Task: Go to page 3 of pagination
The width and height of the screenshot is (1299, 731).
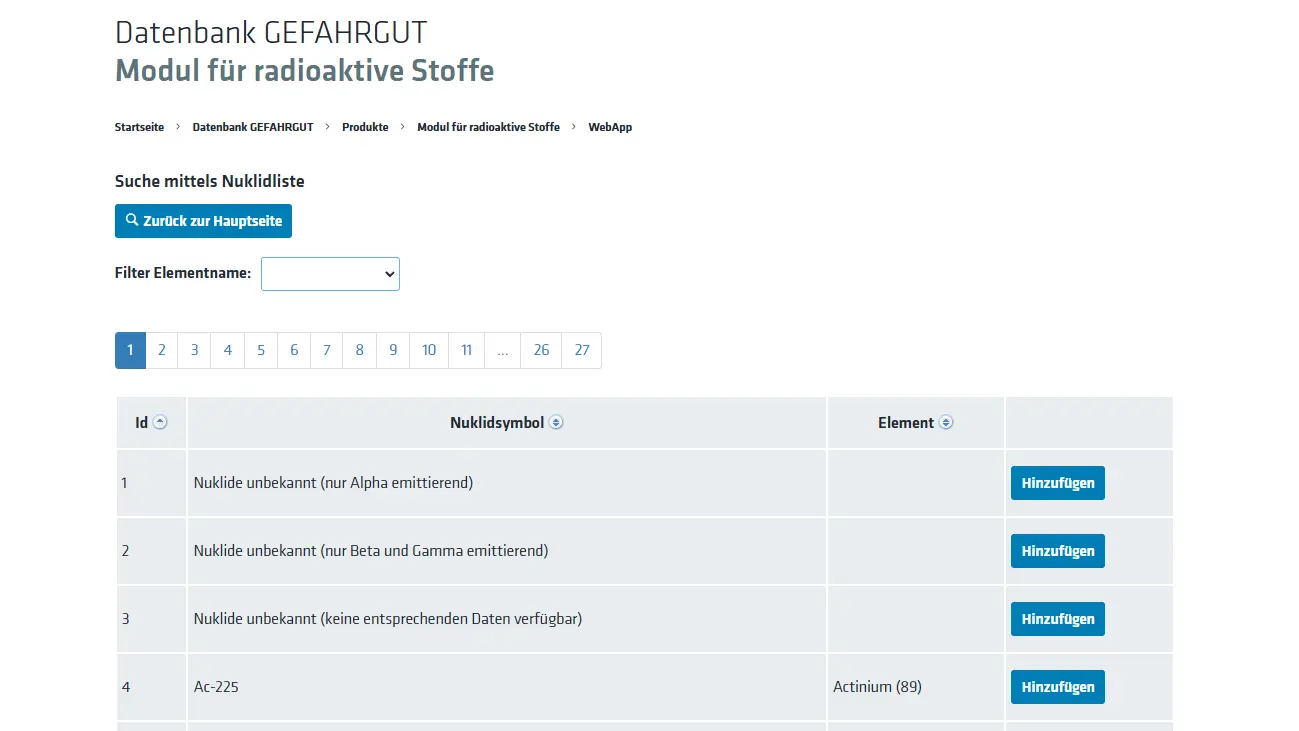Action: [194, 350]
